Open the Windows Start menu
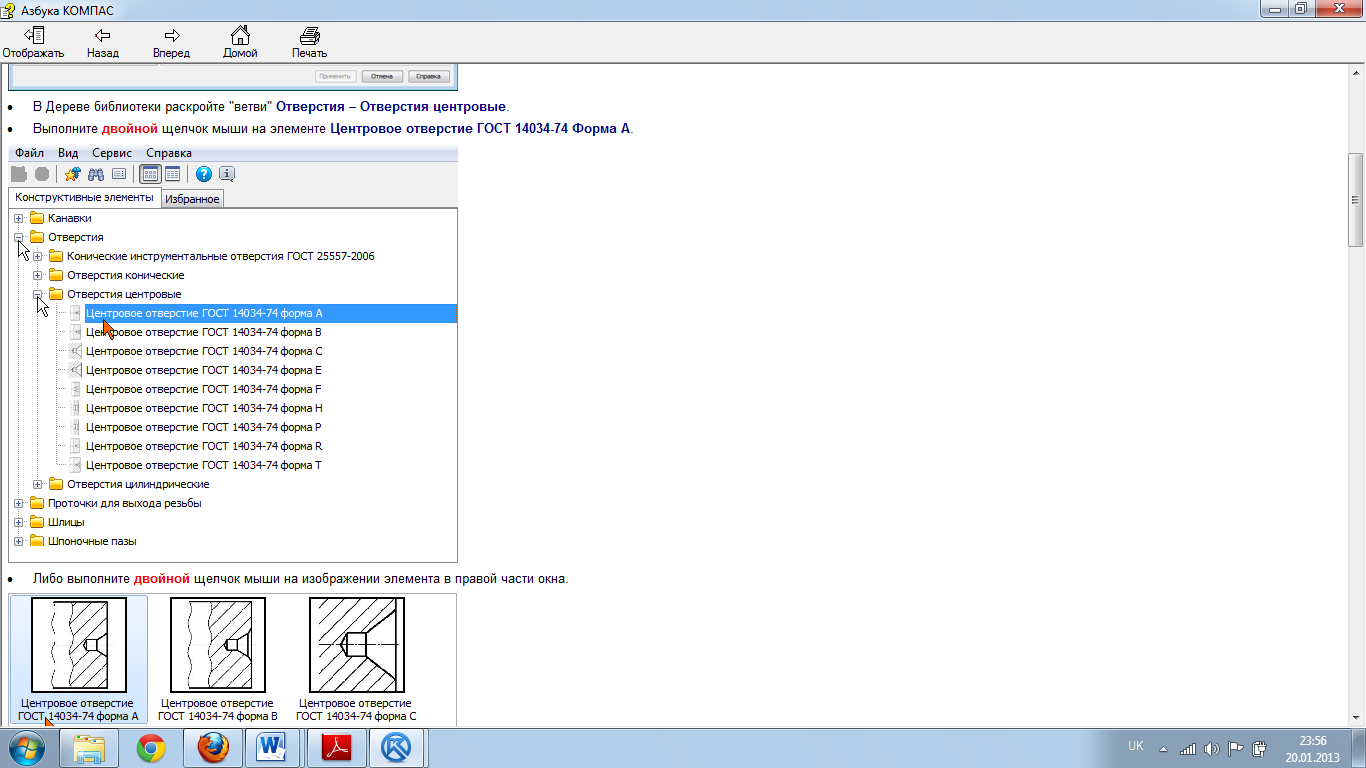This screenshot has width=1366, height=768. click(27, 748)
